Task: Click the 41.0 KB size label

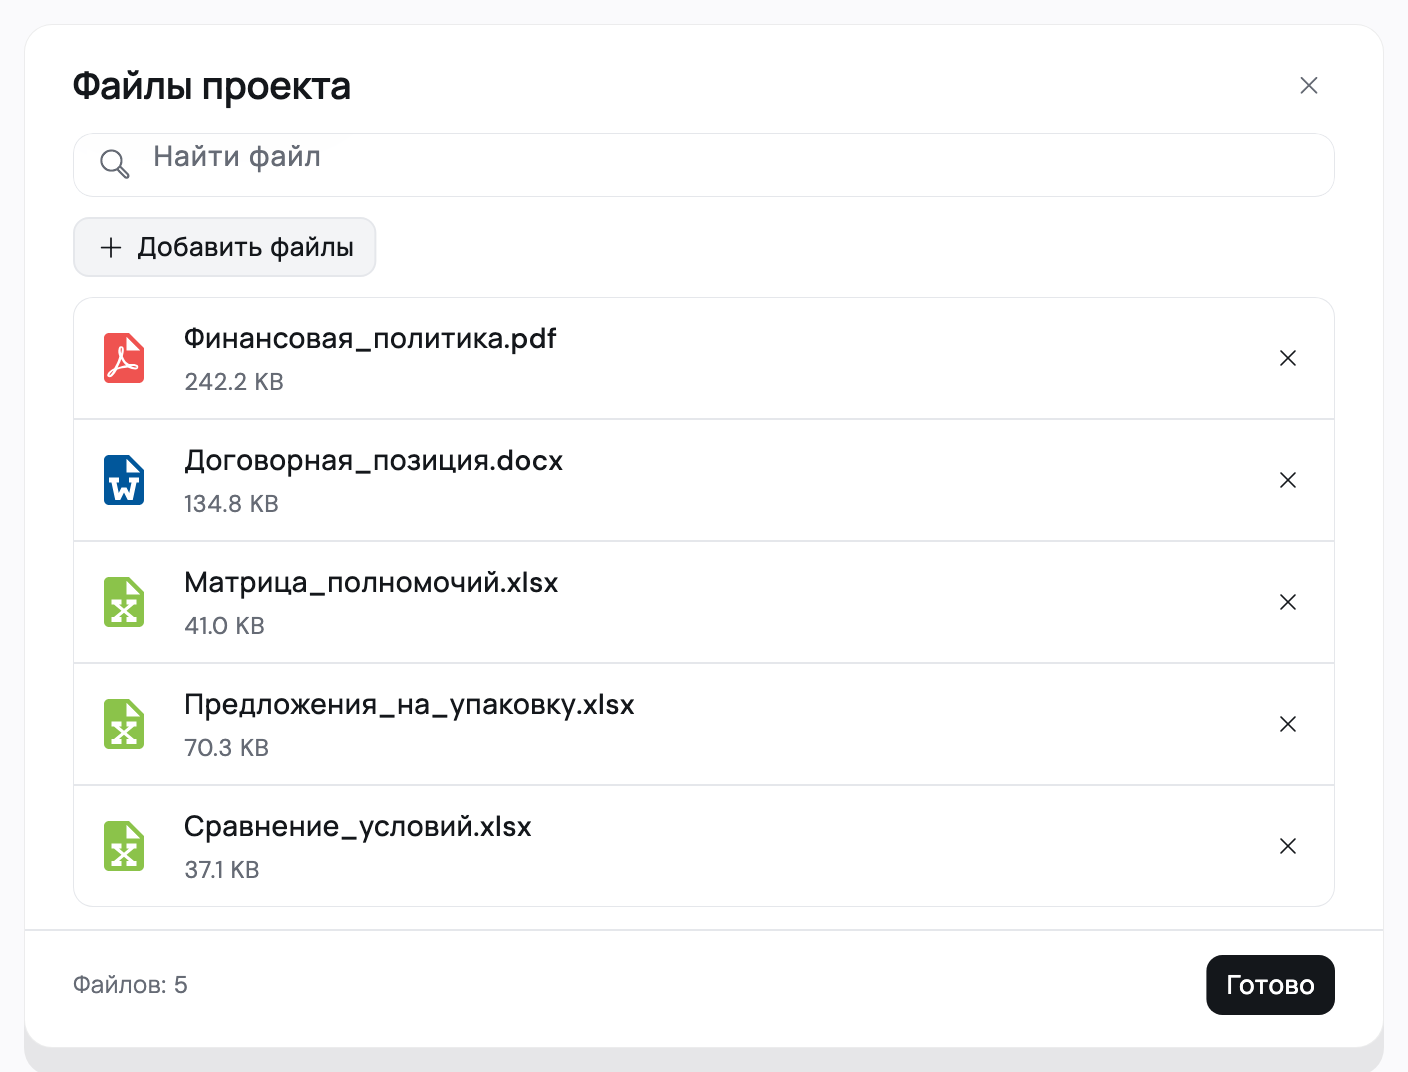Action: (225, 626)
